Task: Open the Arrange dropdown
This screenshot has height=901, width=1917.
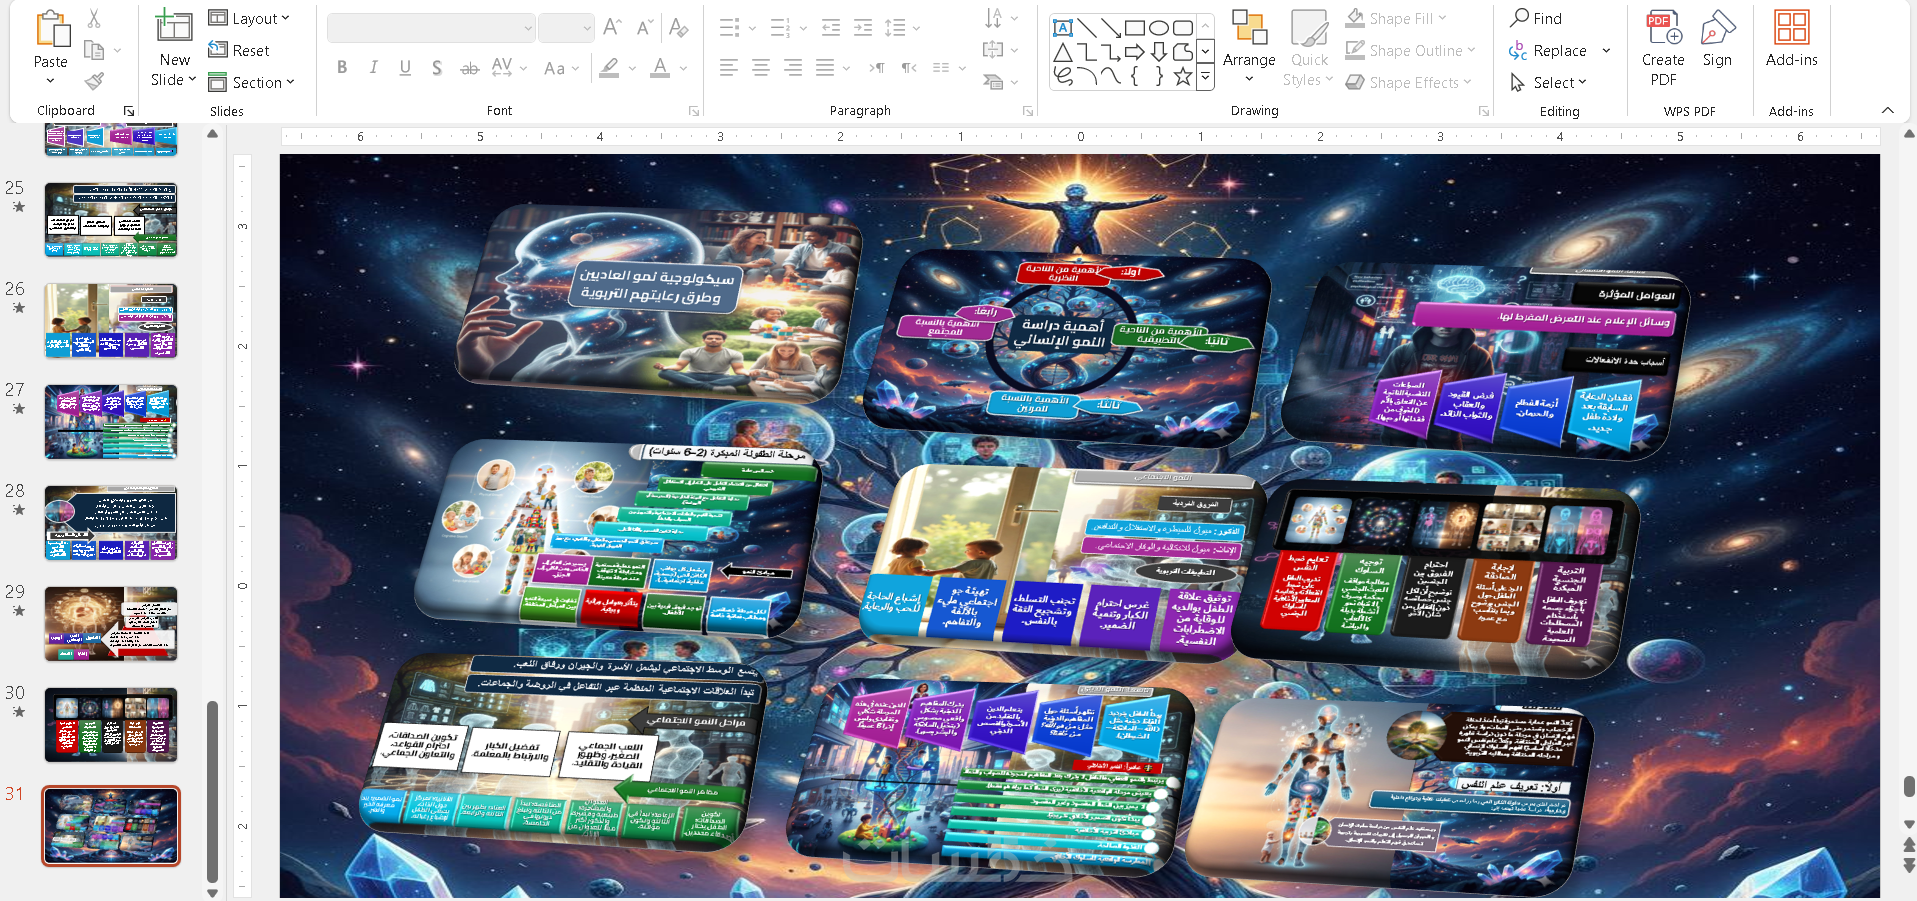Action: (x=1249, y=47)
